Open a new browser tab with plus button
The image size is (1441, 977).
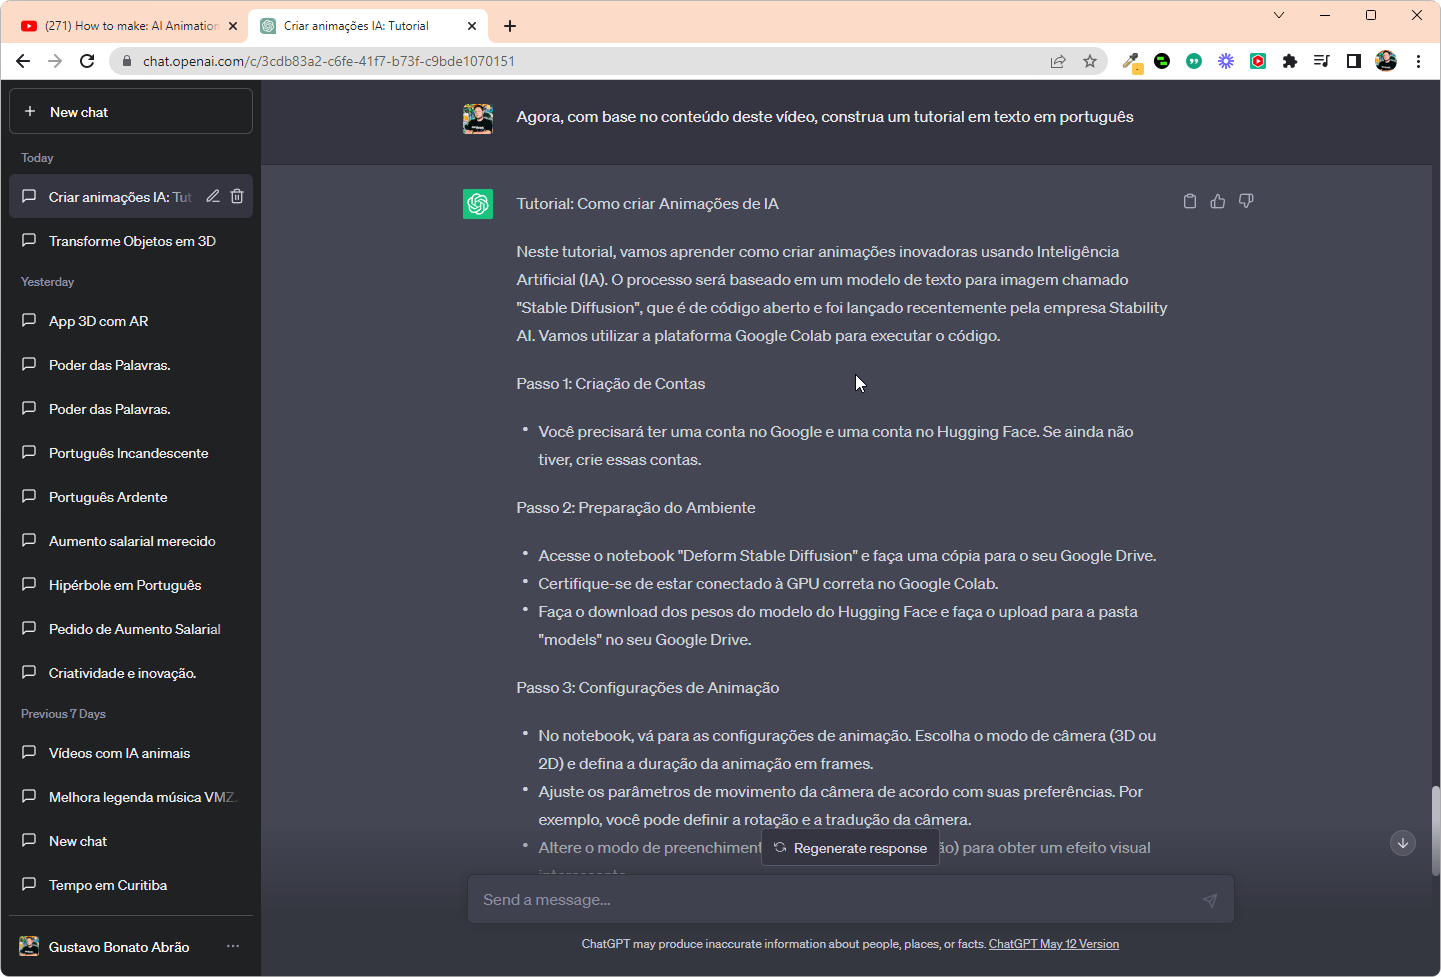510,26
